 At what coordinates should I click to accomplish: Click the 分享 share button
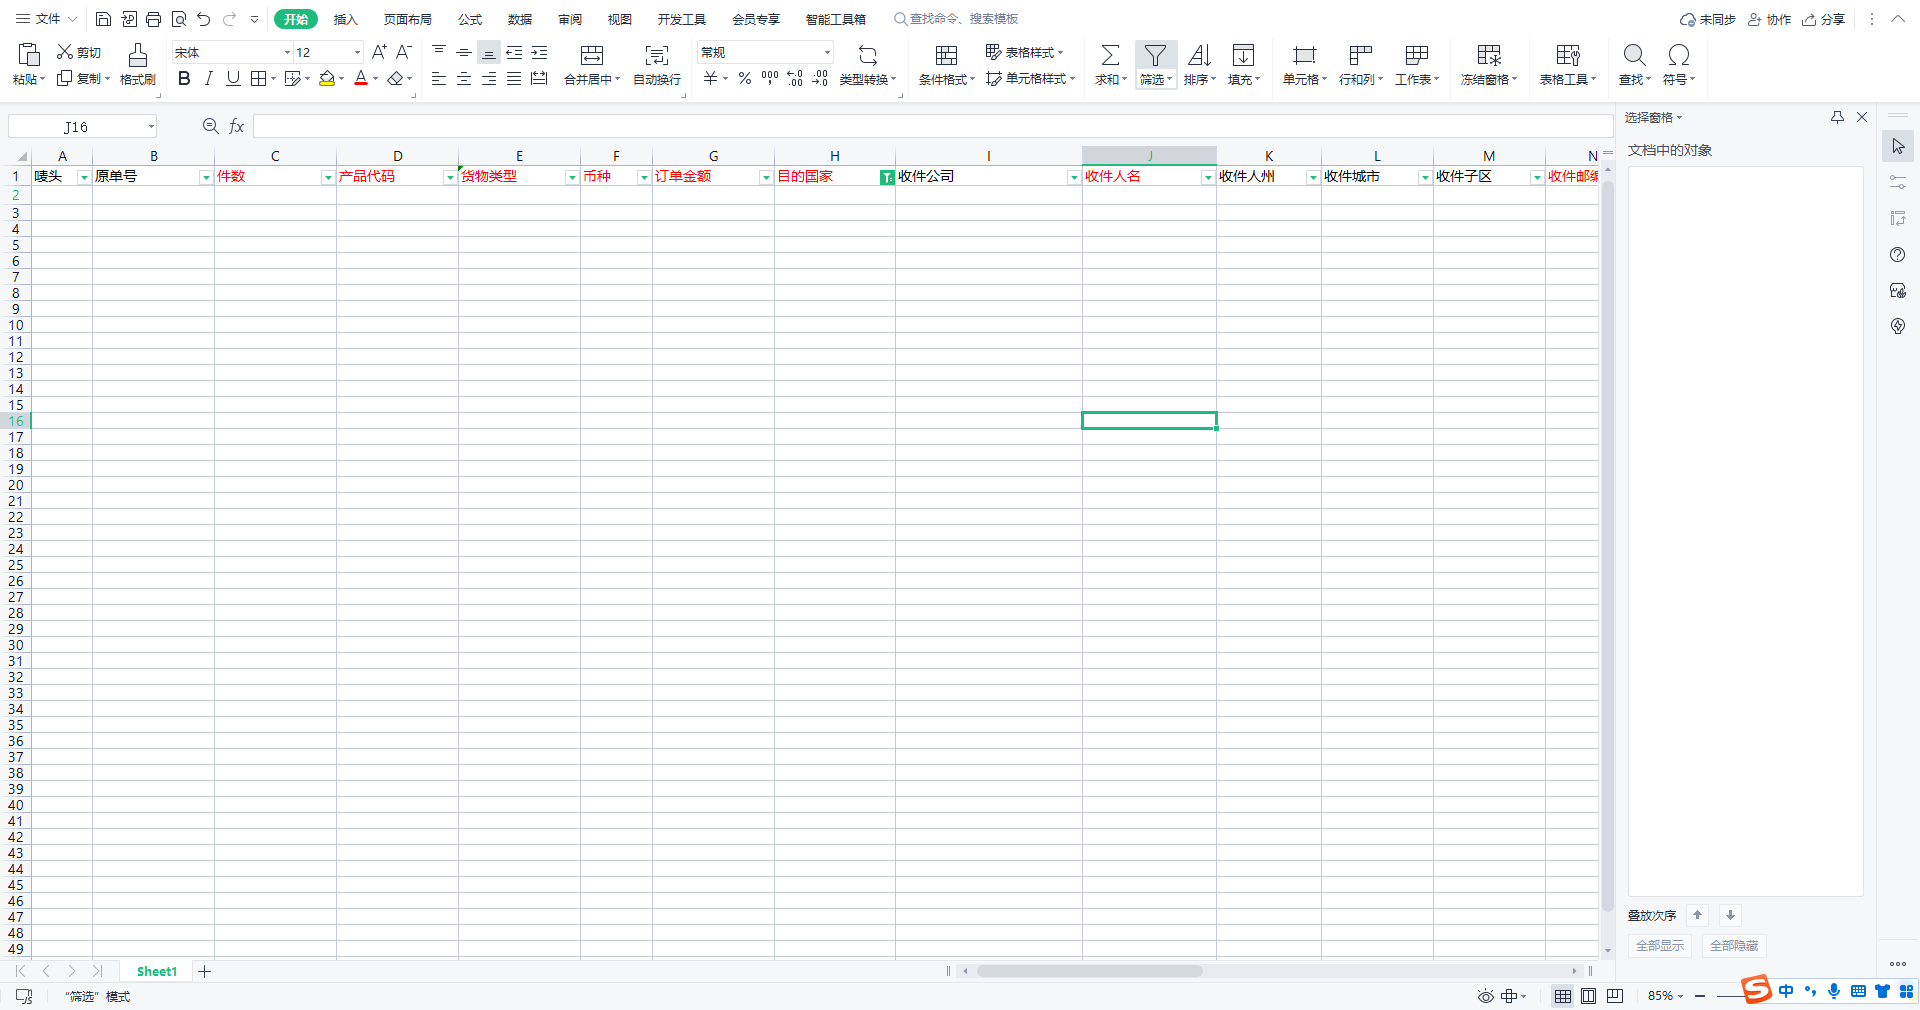1824,19
